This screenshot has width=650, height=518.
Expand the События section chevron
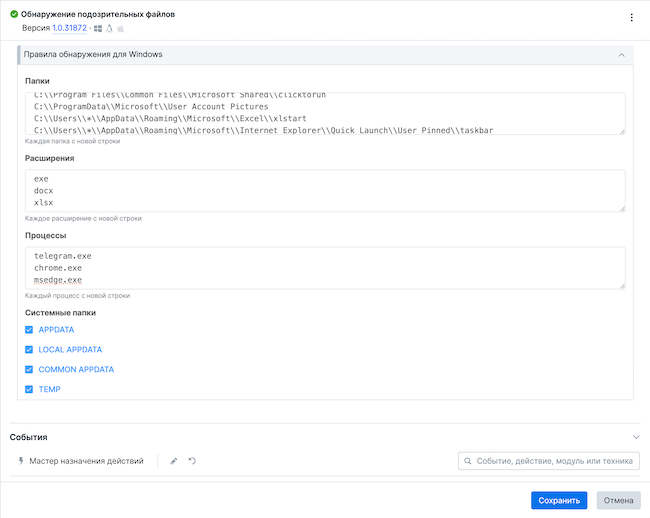click(x=636, y=437)
